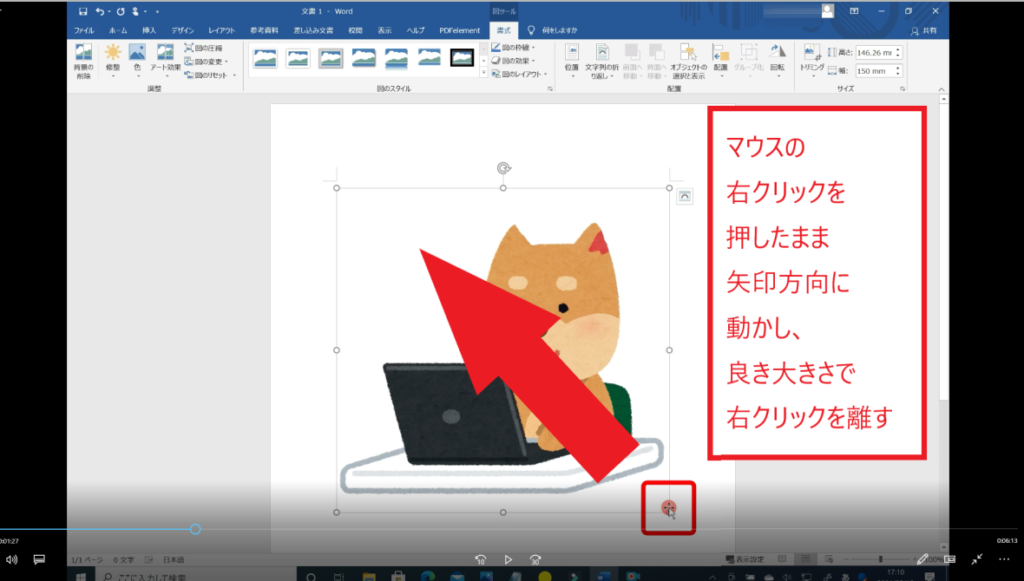
Task: Toggle the video player mute speaker
Action: click(x=12, y=559)
